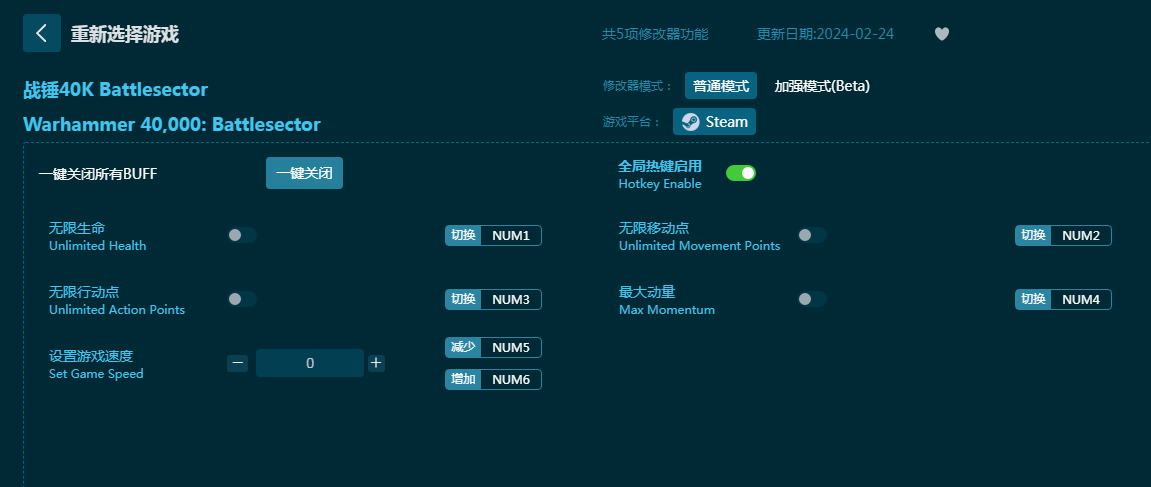Click the back arrow icon
The height and width of the screenshot is (487, 1151).
coord(42,33)
